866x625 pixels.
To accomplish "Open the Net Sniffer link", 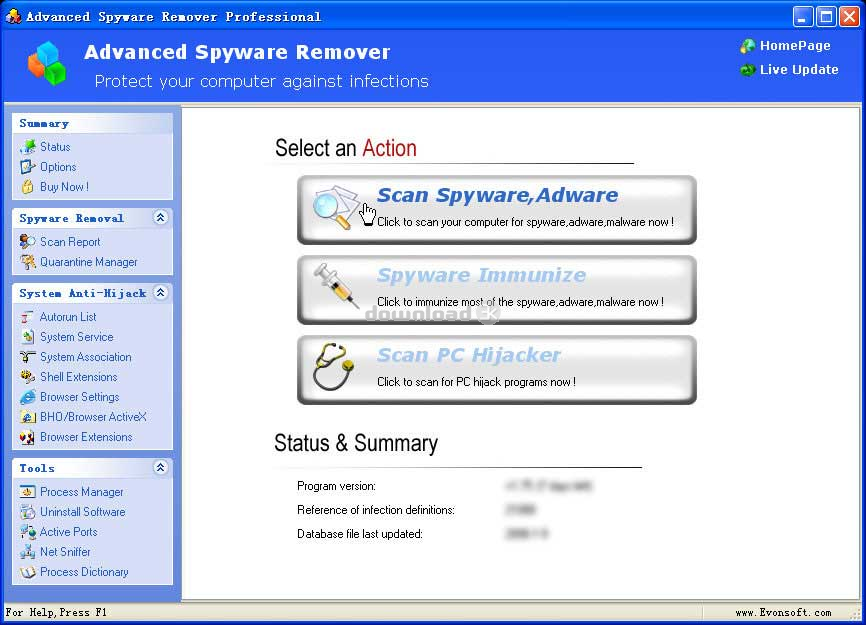I will pyautogui.click(x=65, y=552).
